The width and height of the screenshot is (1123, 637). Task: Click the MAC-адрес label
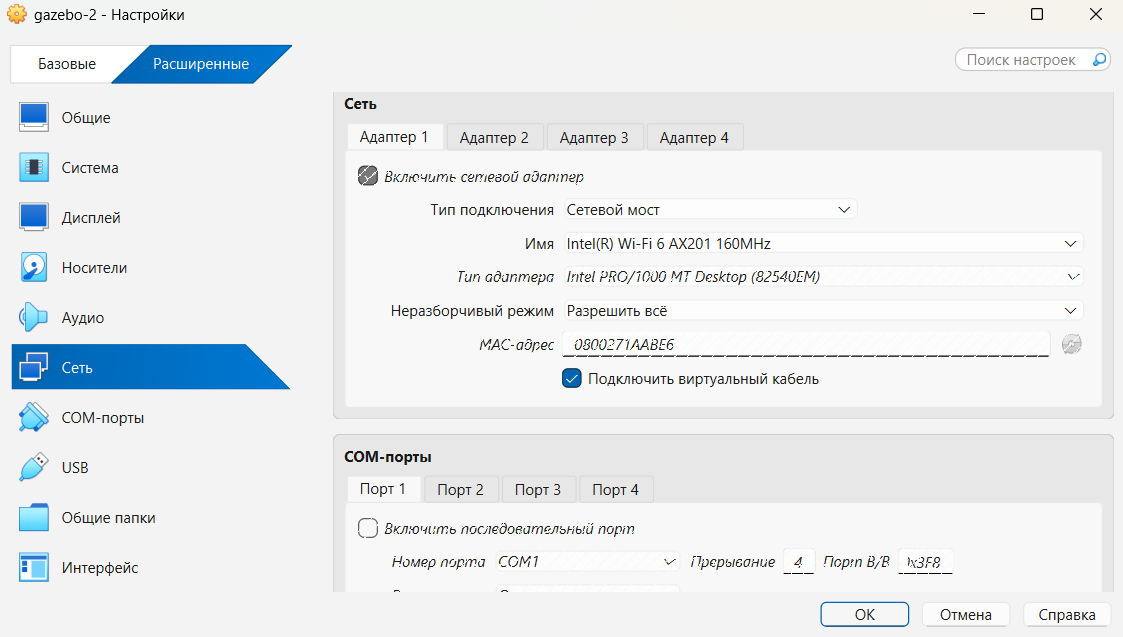(x=516, y=345)
